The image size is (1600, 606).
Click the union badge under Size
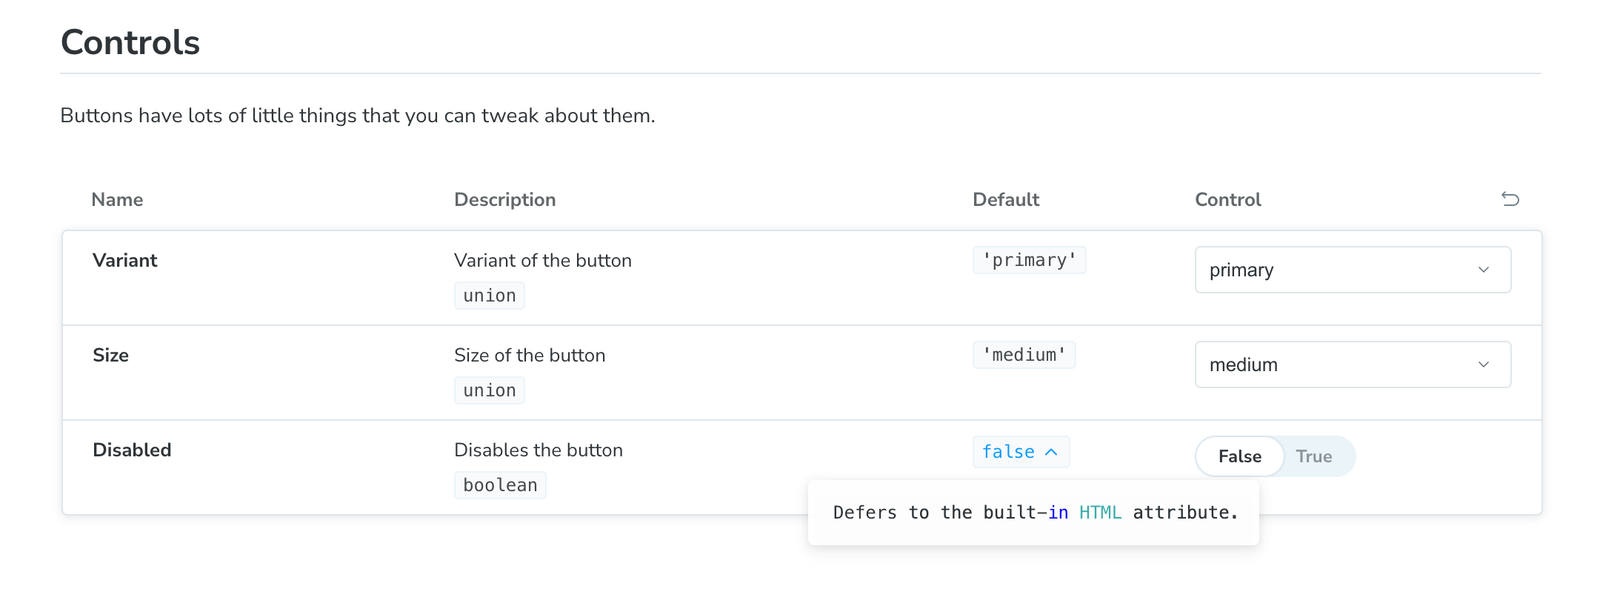[489, 390]
